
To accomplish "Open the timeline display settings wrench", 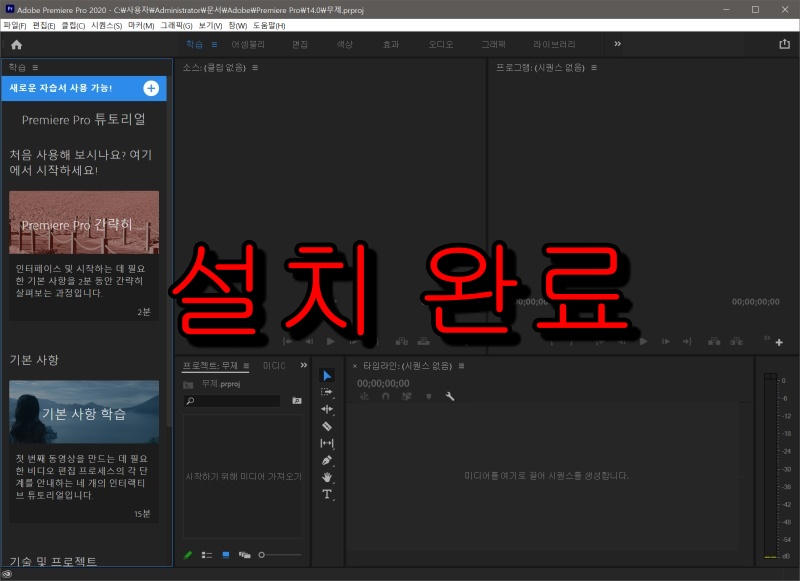I will coord(450,396).
